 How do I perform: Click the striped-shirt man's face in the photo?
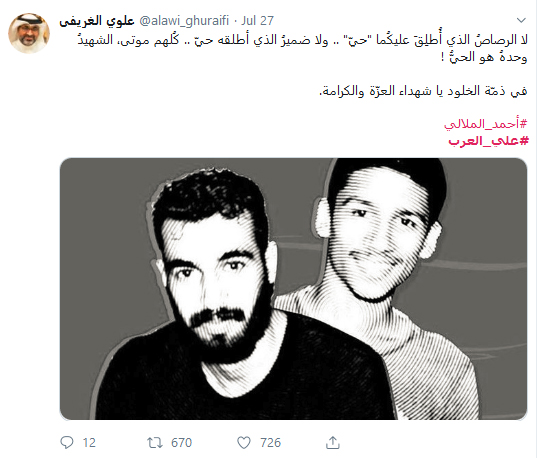(381, 237)
